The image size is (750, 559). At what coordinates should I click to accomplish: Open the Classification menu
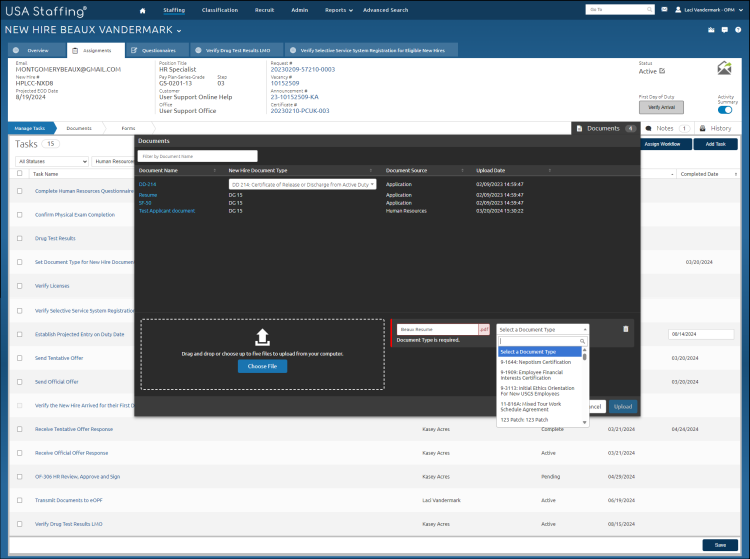(x=220, y=10)
